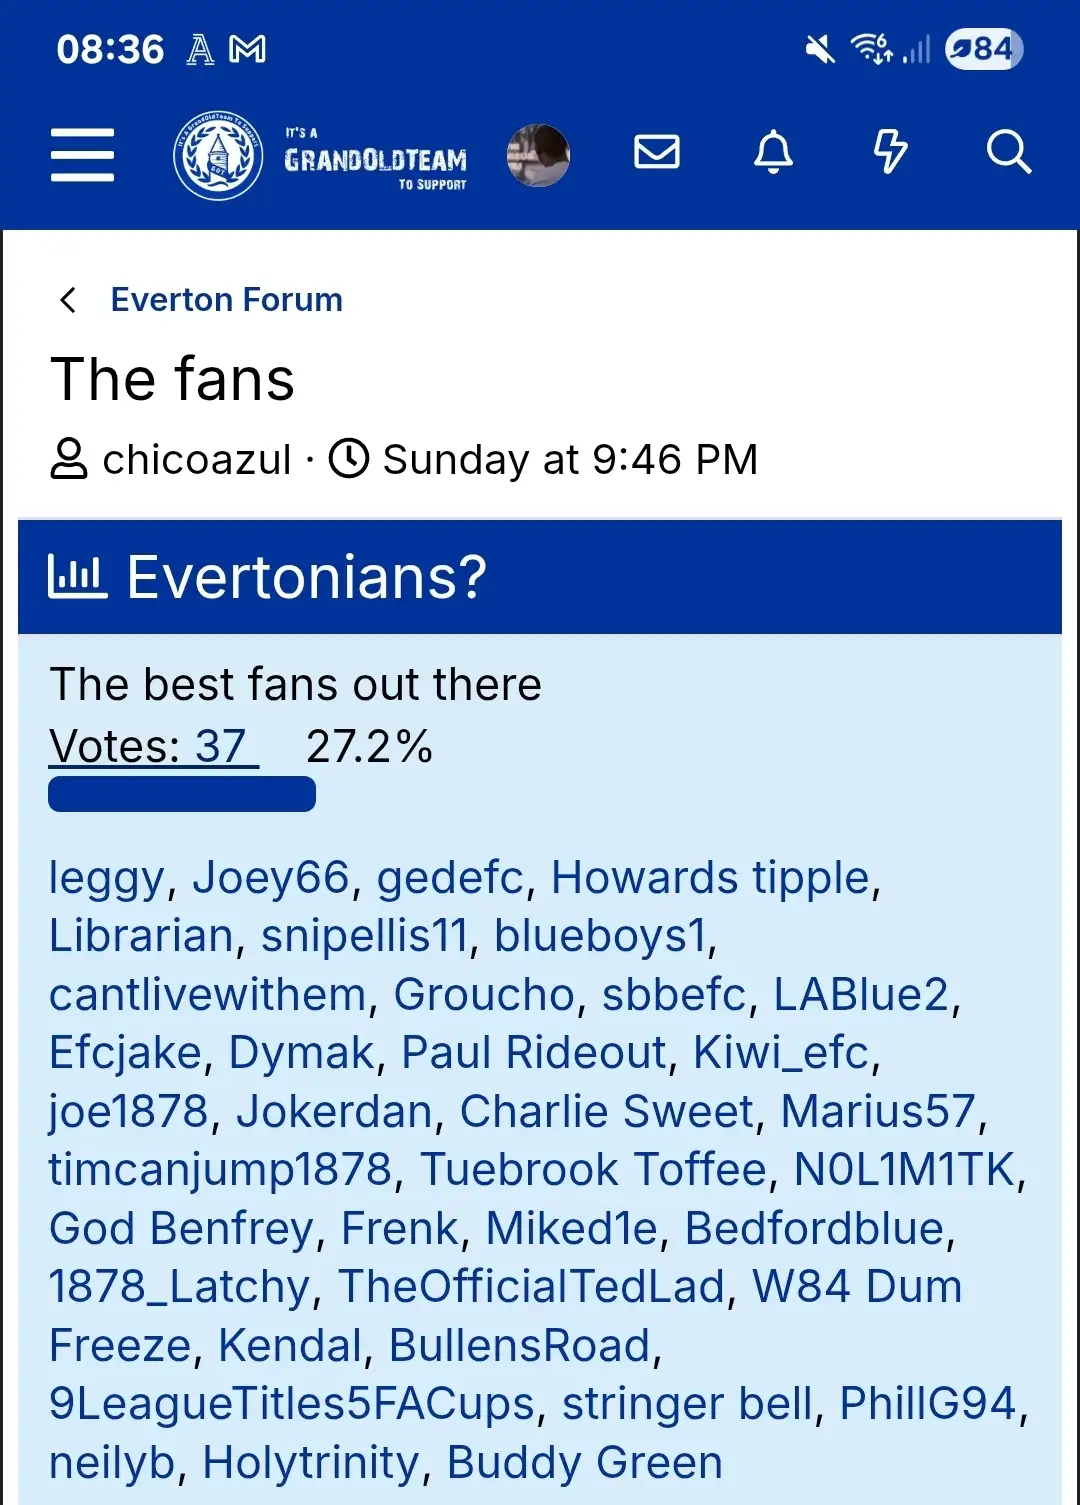The width and height of the screenshot is (1080, 1505).
Task: Open the search magnifier
Action: coord(1008,152)
